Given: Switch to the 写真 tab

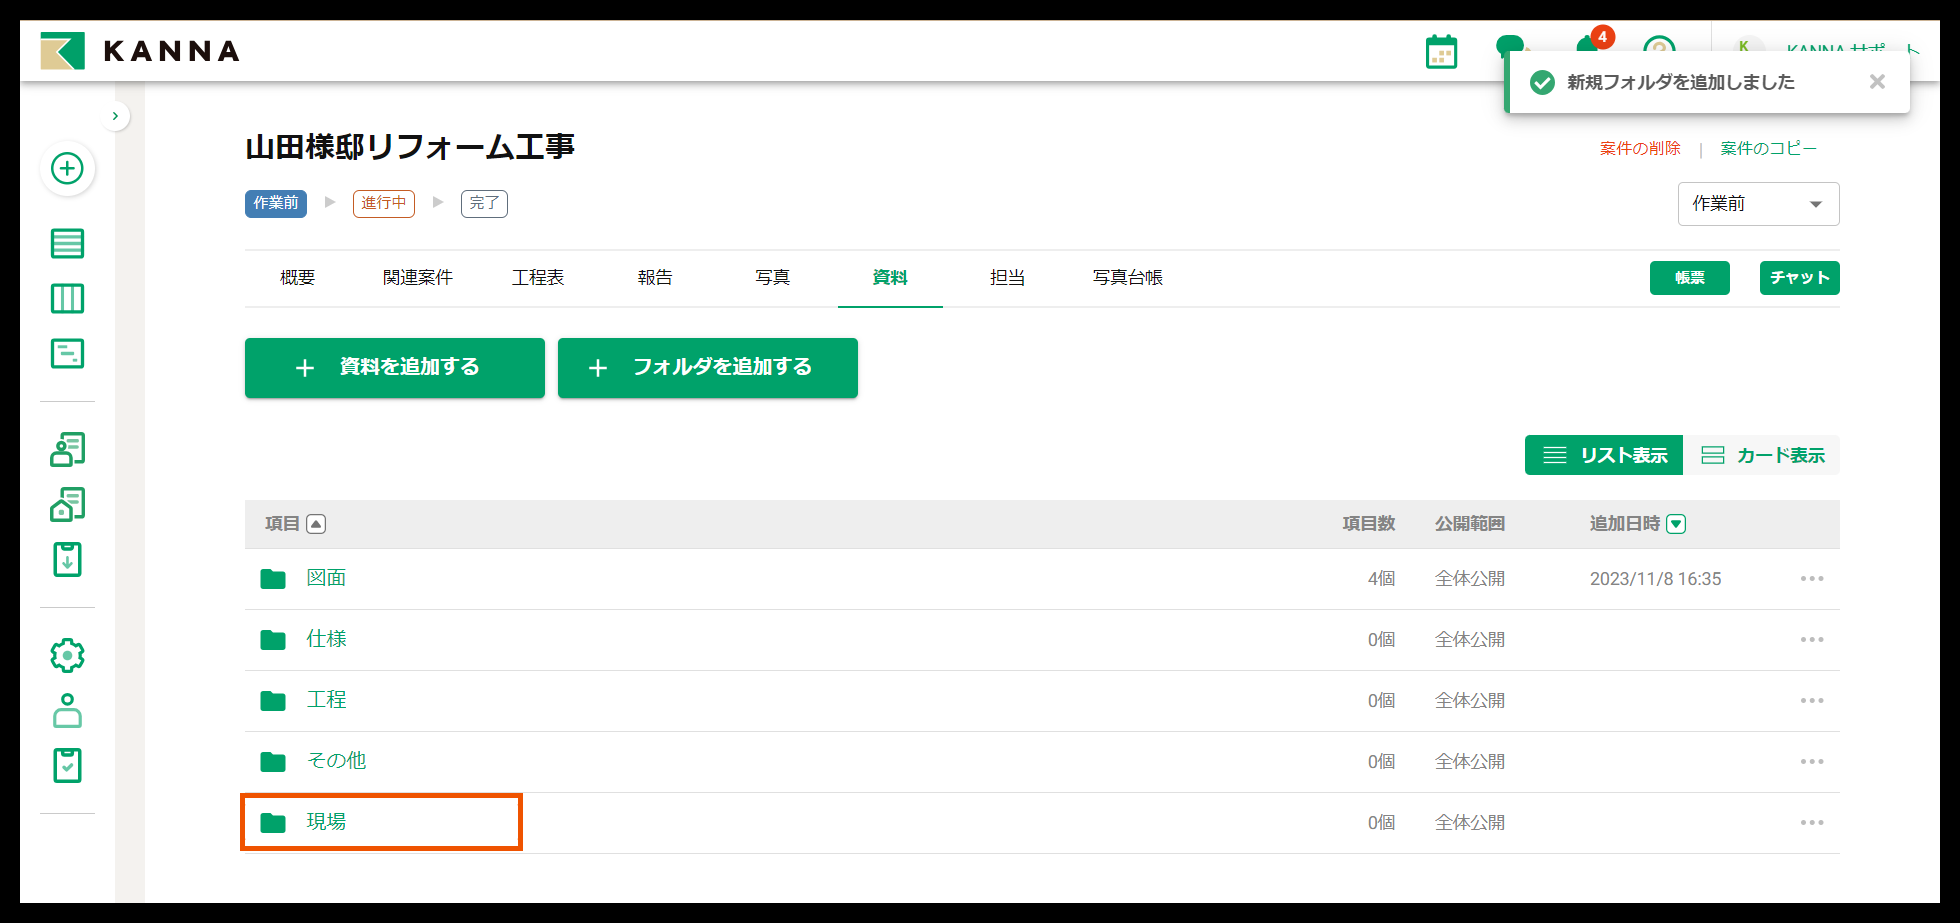Looking at the screenshot, I should 772,278.
